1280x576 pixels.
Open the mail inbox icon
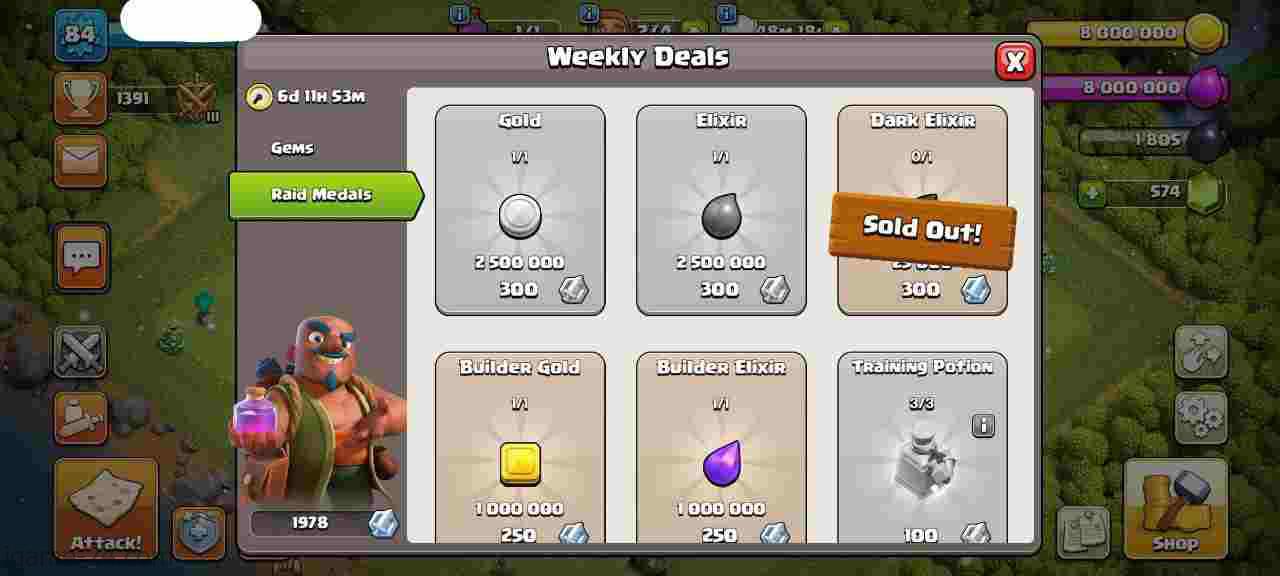(x=80, y=160)
